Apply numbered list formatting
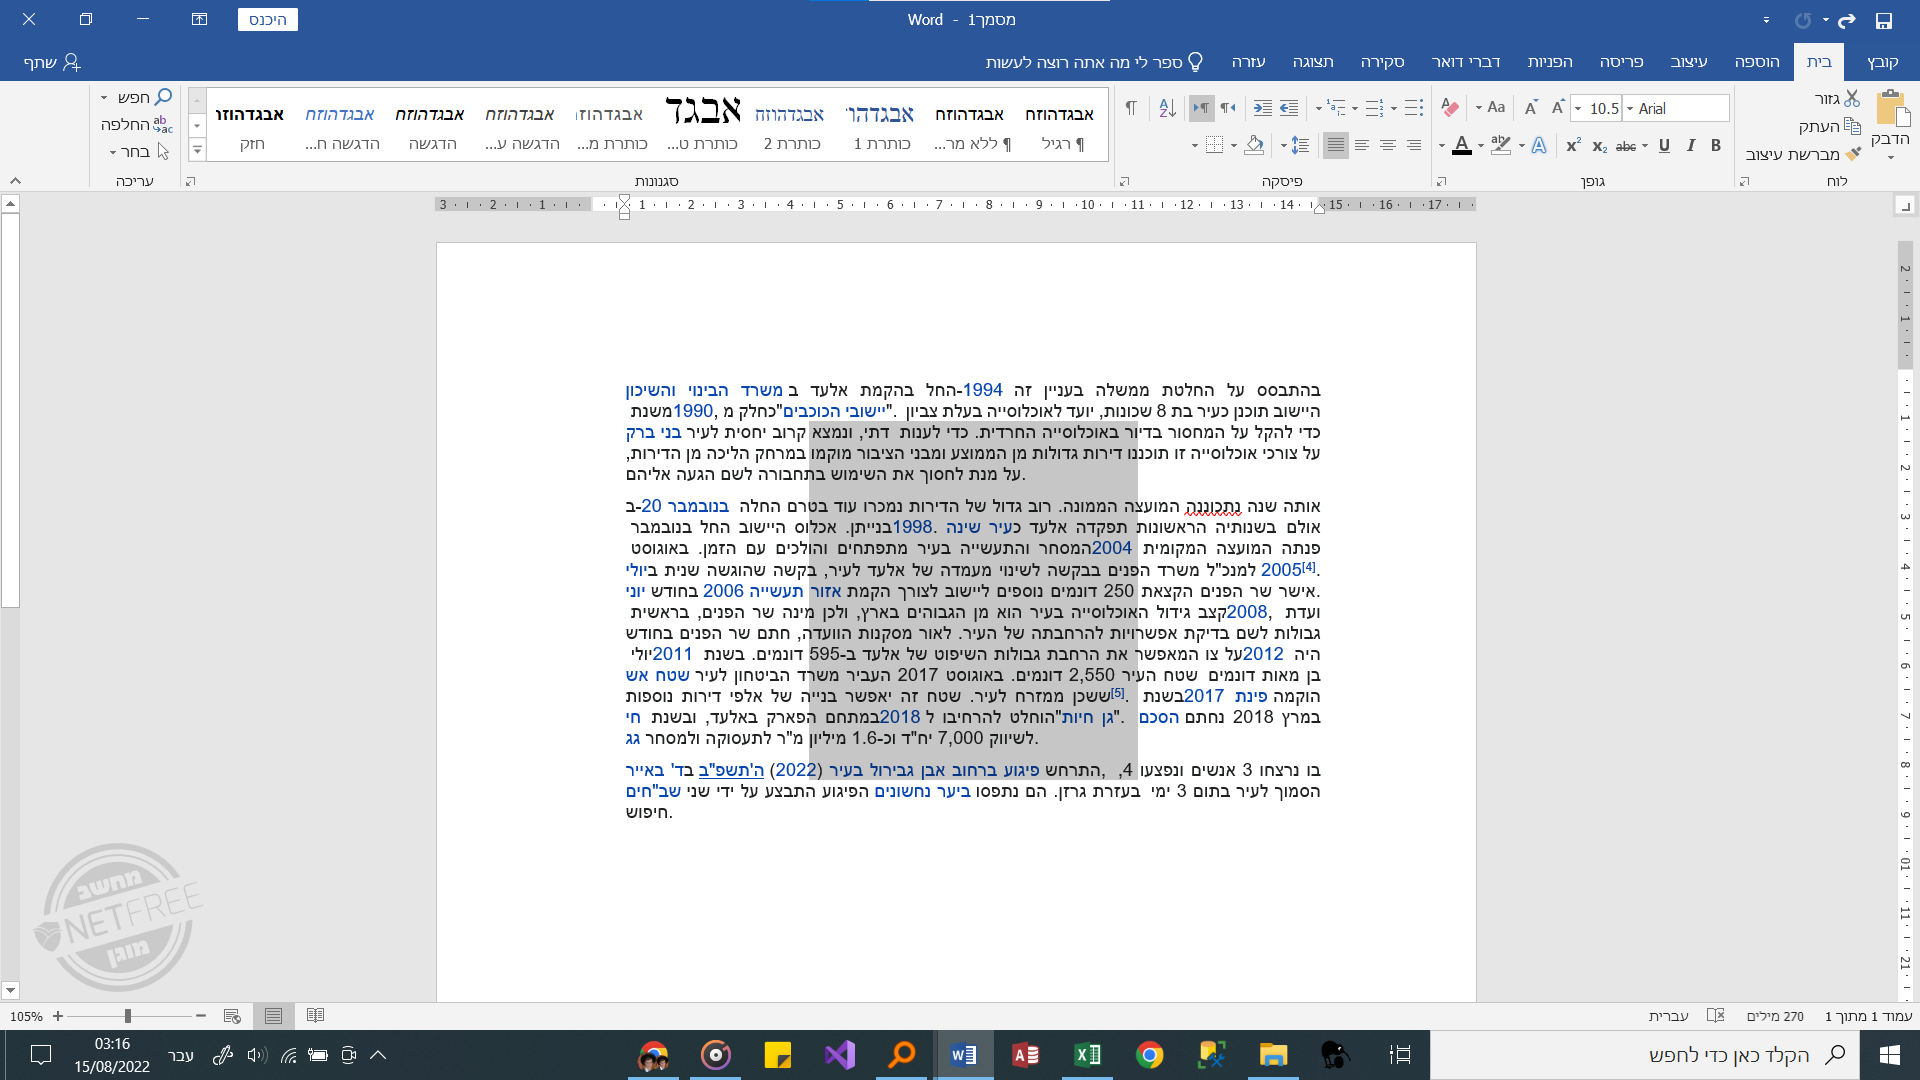Image resolution: width=1920 pixels, height=1080 pixels. pyautogui.click(x=1374, y=108)
